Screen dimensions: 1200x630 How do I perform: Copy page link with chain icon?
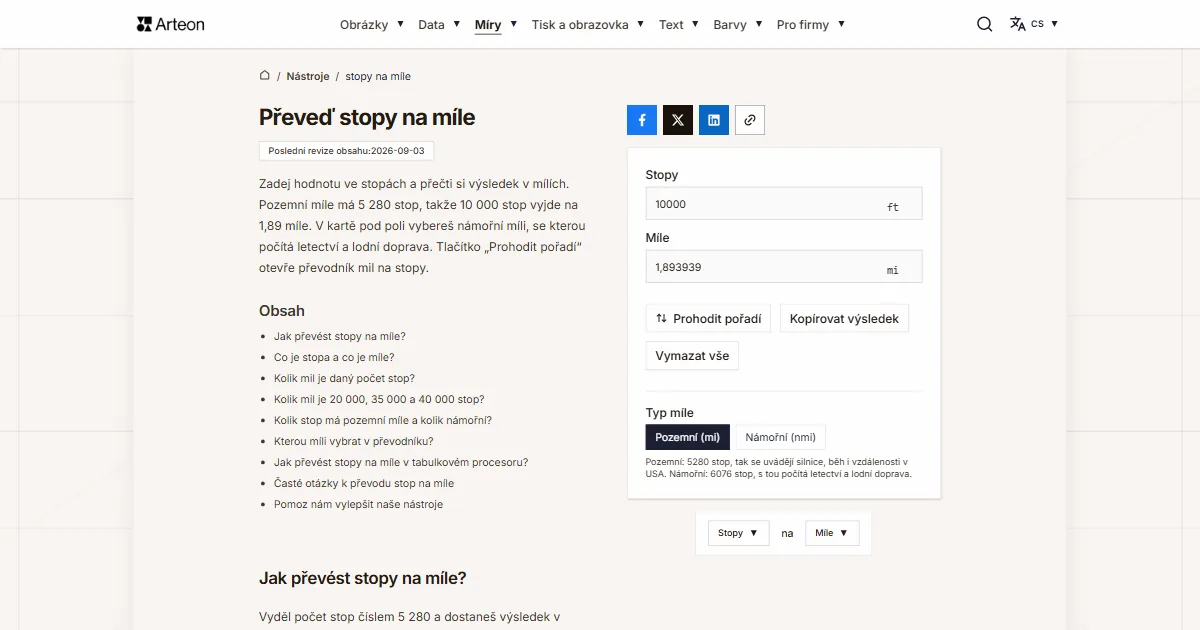coord(750,120)
